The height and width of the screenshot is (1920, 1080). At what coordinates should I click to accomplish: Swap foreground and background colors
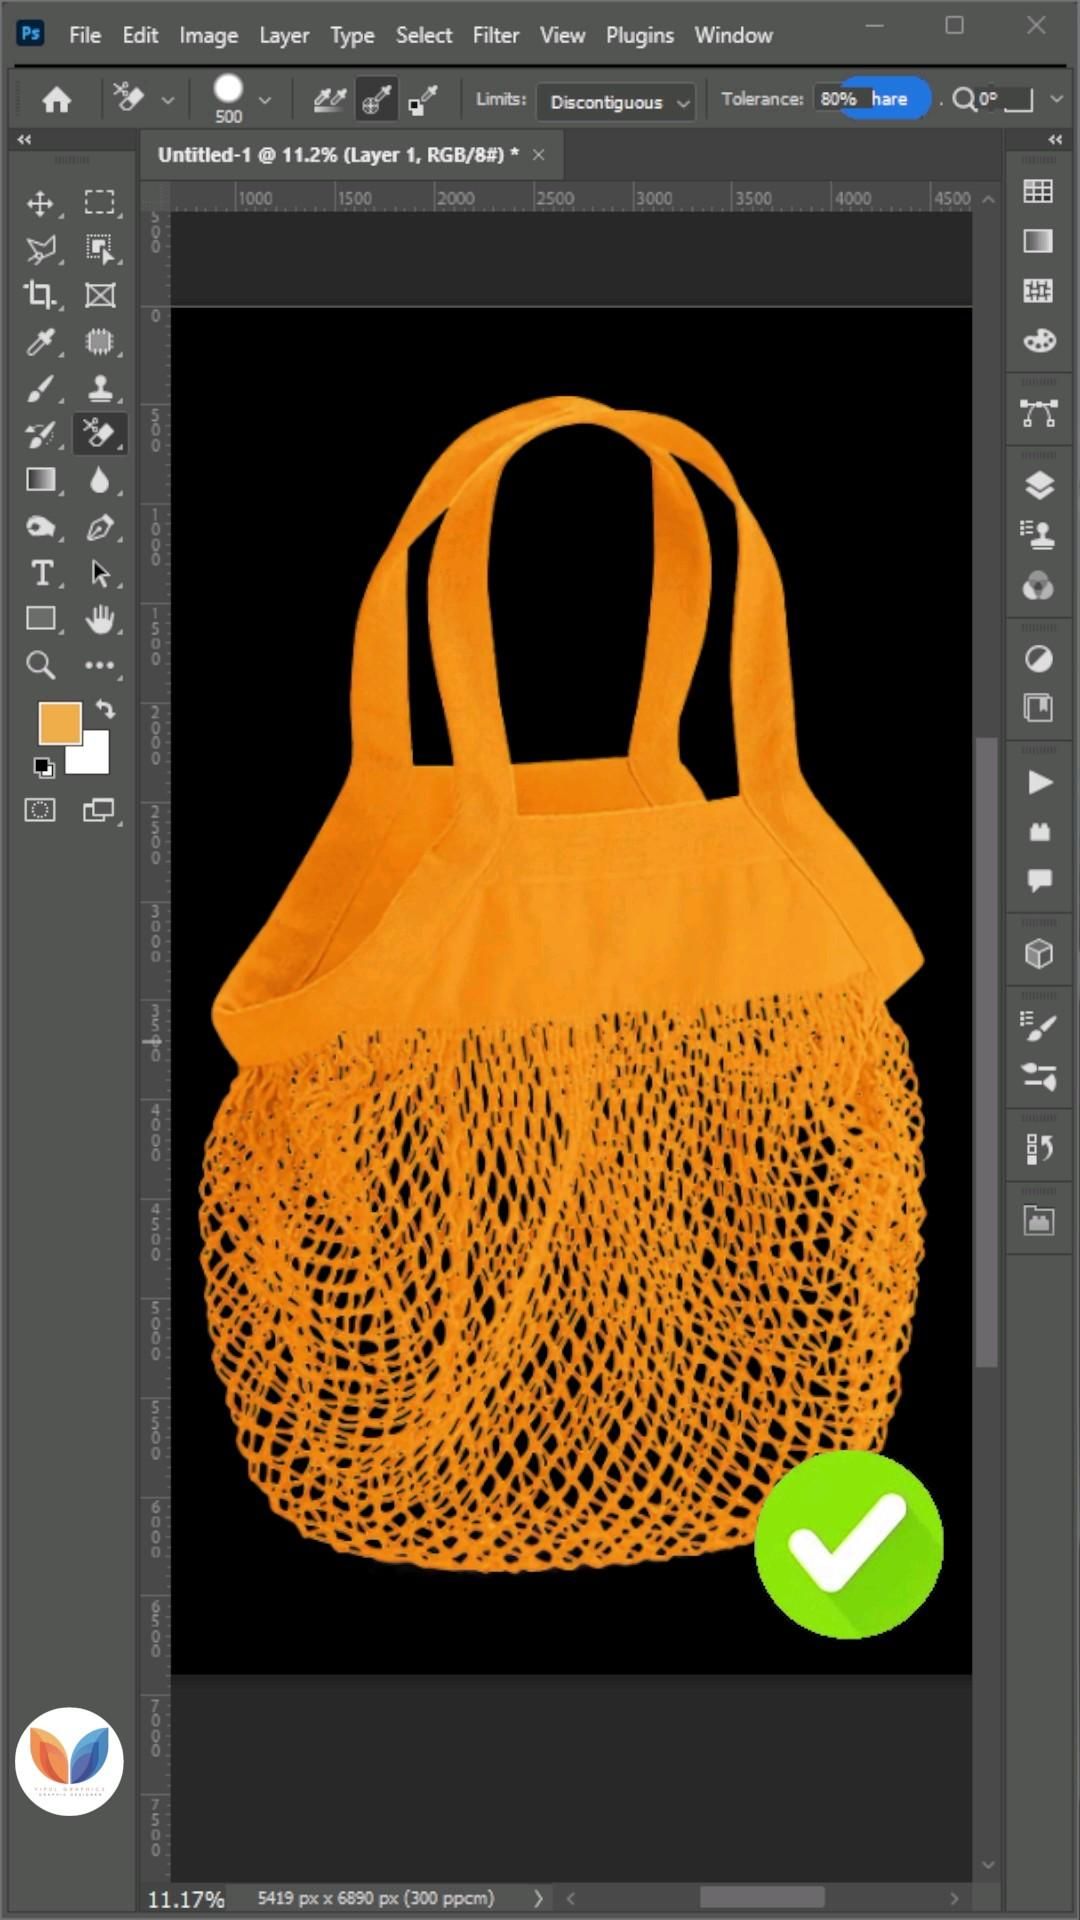[x=106, y=710]
